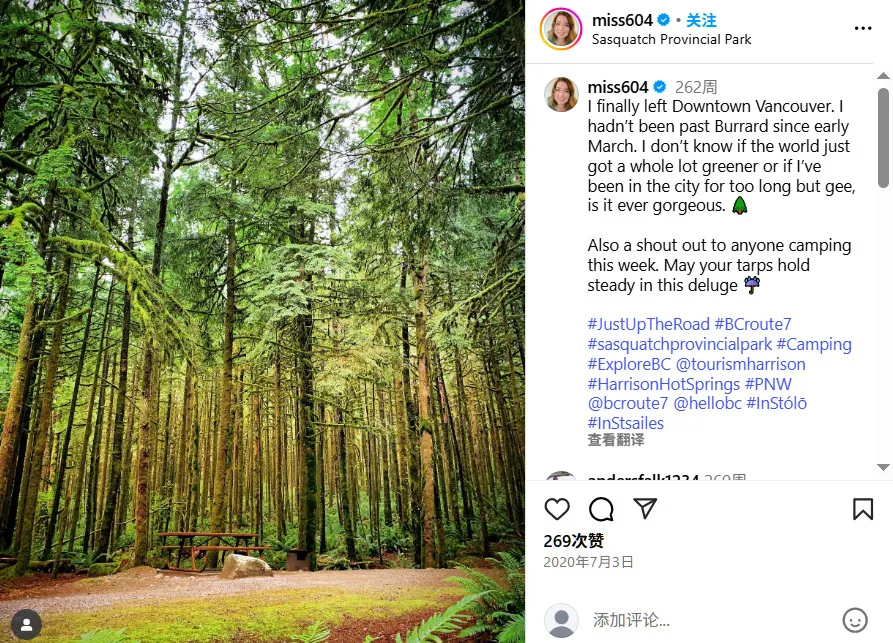Share post with paper plane icon
893x643 pixels.
point(645,509)
